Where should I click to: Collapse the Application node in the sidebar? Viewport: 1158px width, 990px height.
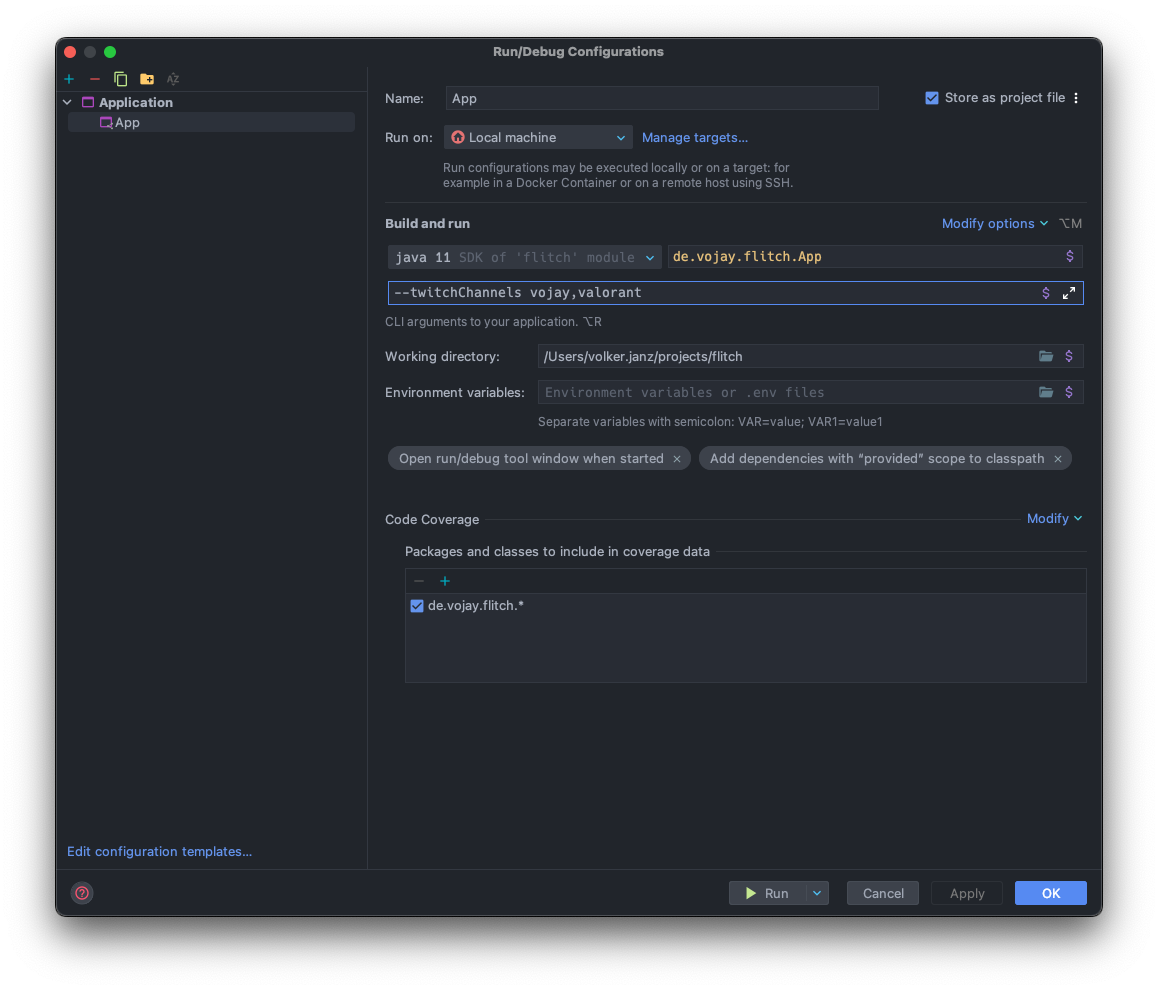tap(66, 102)
